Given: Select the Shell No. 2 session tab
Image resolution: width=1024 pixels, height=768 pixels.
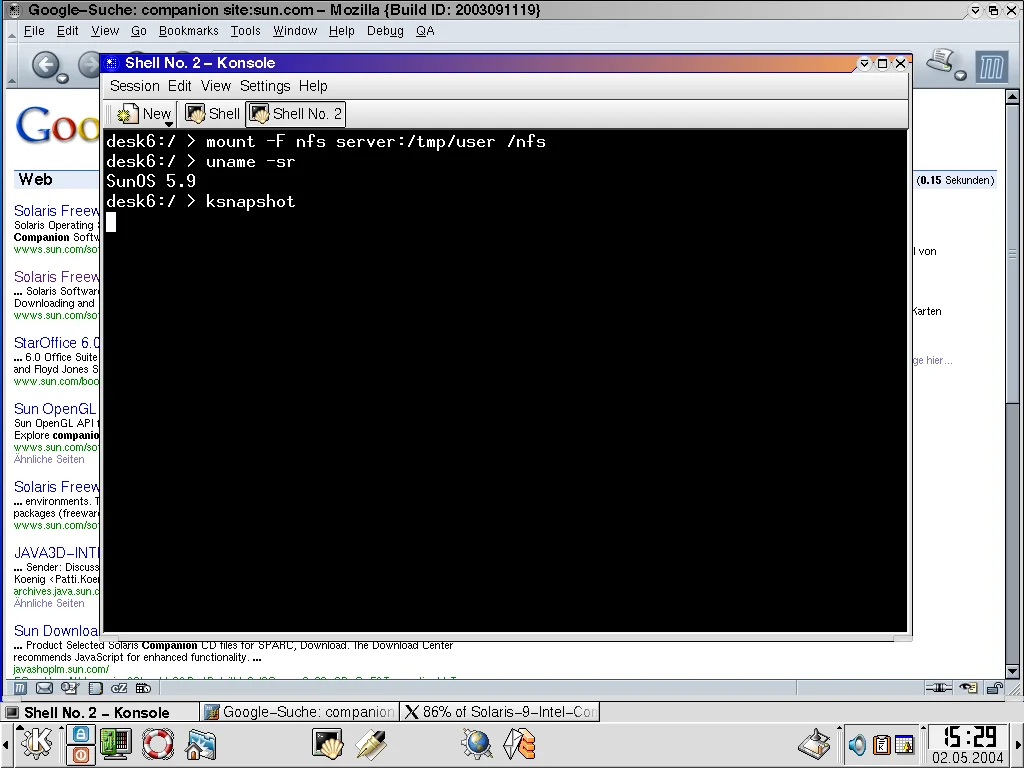Looking at the screenshot, I should coord(295,114).
